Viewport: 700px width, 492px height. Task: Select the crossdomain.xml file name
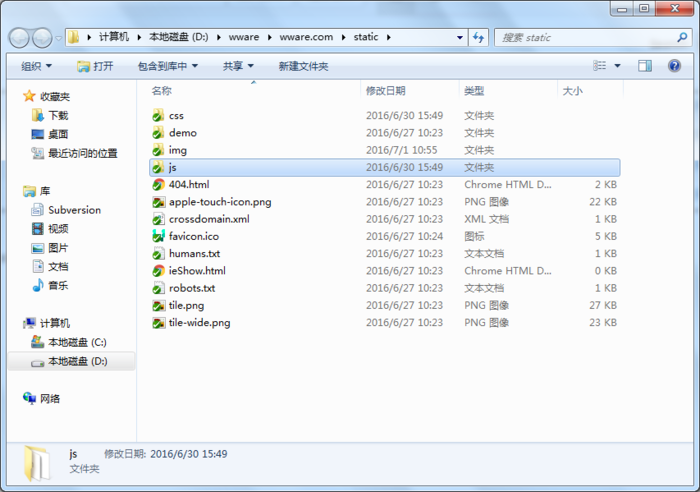coord(209,219)
